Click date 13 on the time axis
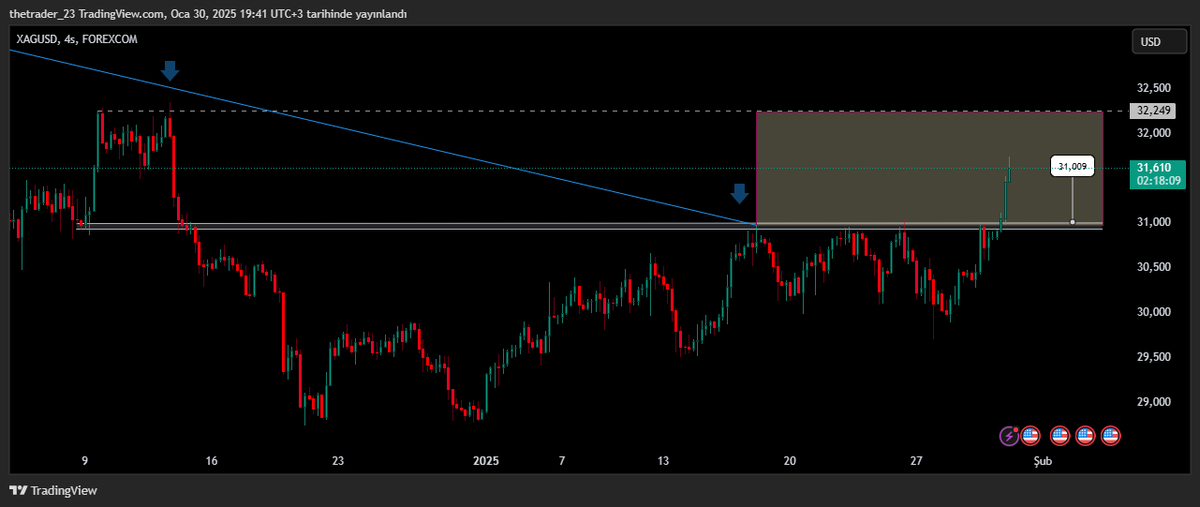Screen dimensions: 1200x507 click(663, 461)
